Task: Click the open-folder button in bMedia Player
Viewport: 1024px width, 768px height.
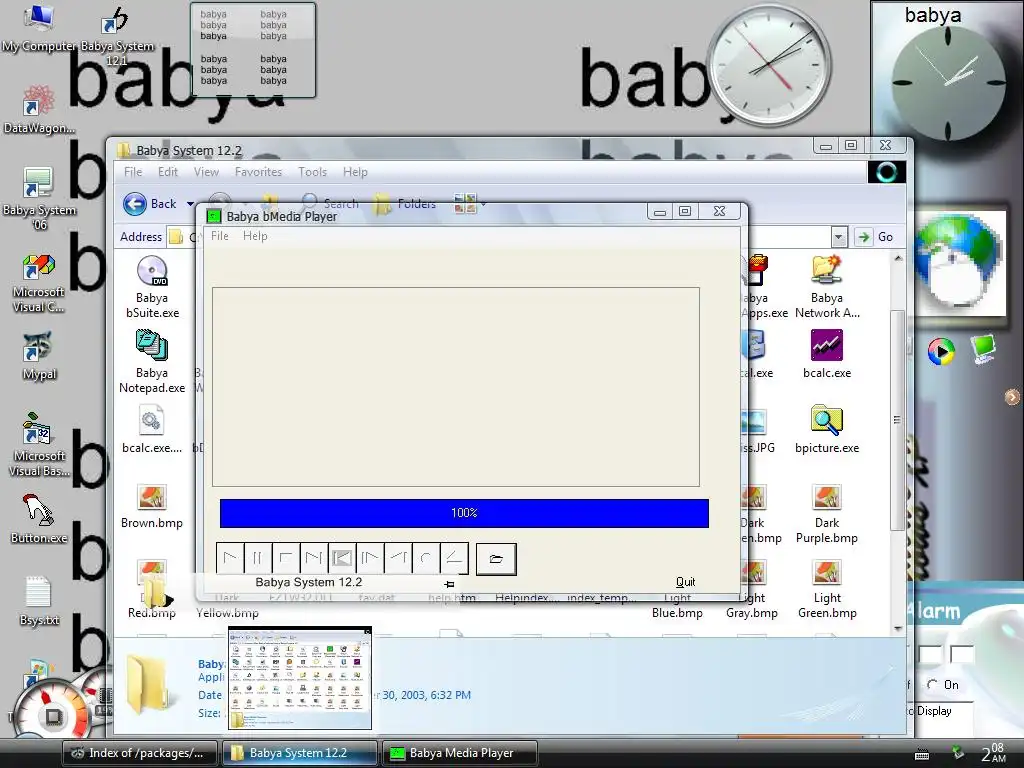Action: click(496, 559)
